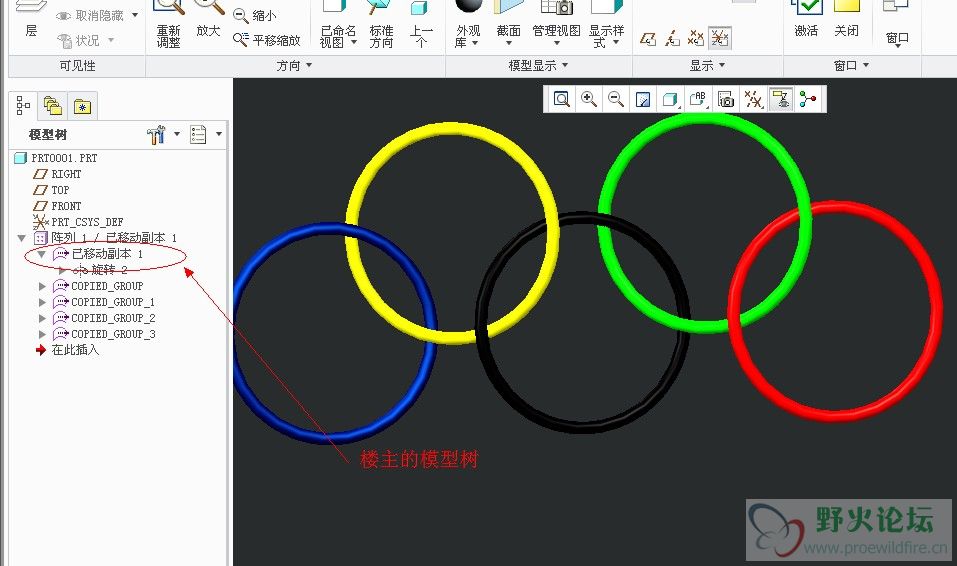Click the Refit (重新调整) view button

[x=168, y=24]
